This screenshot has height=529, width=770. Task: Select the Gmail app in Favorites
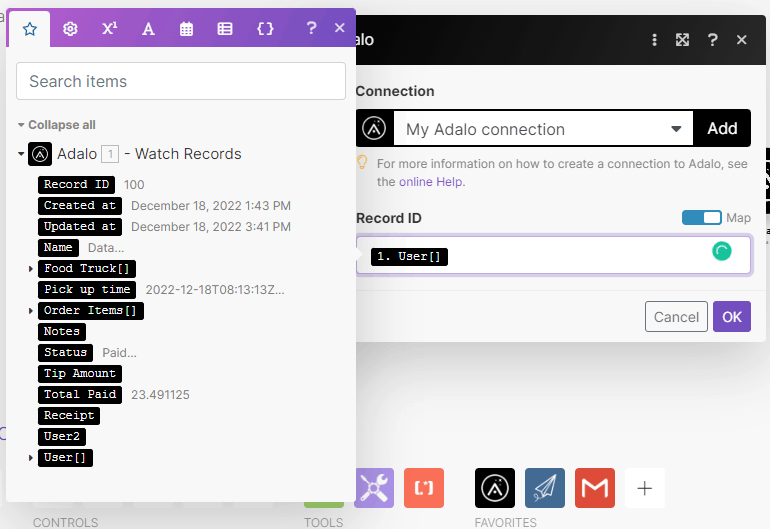(x=595, y=488)
